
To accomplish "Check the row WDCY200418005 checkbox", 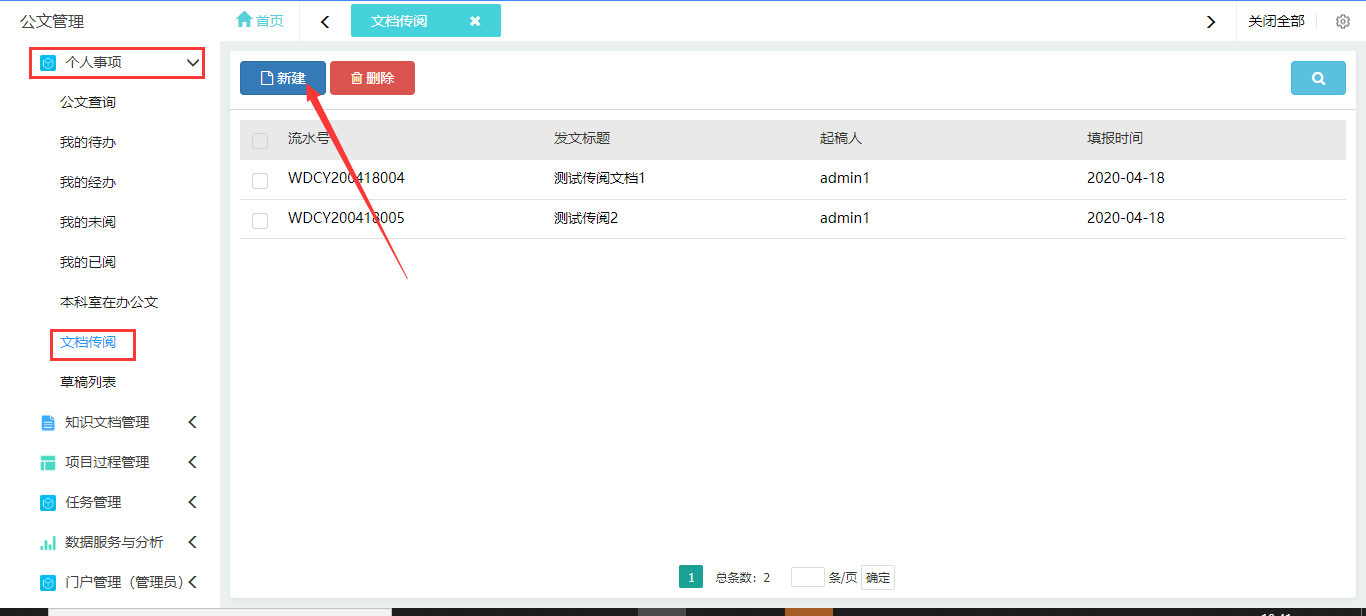I will pyautogui.click(x=260, y=220).
